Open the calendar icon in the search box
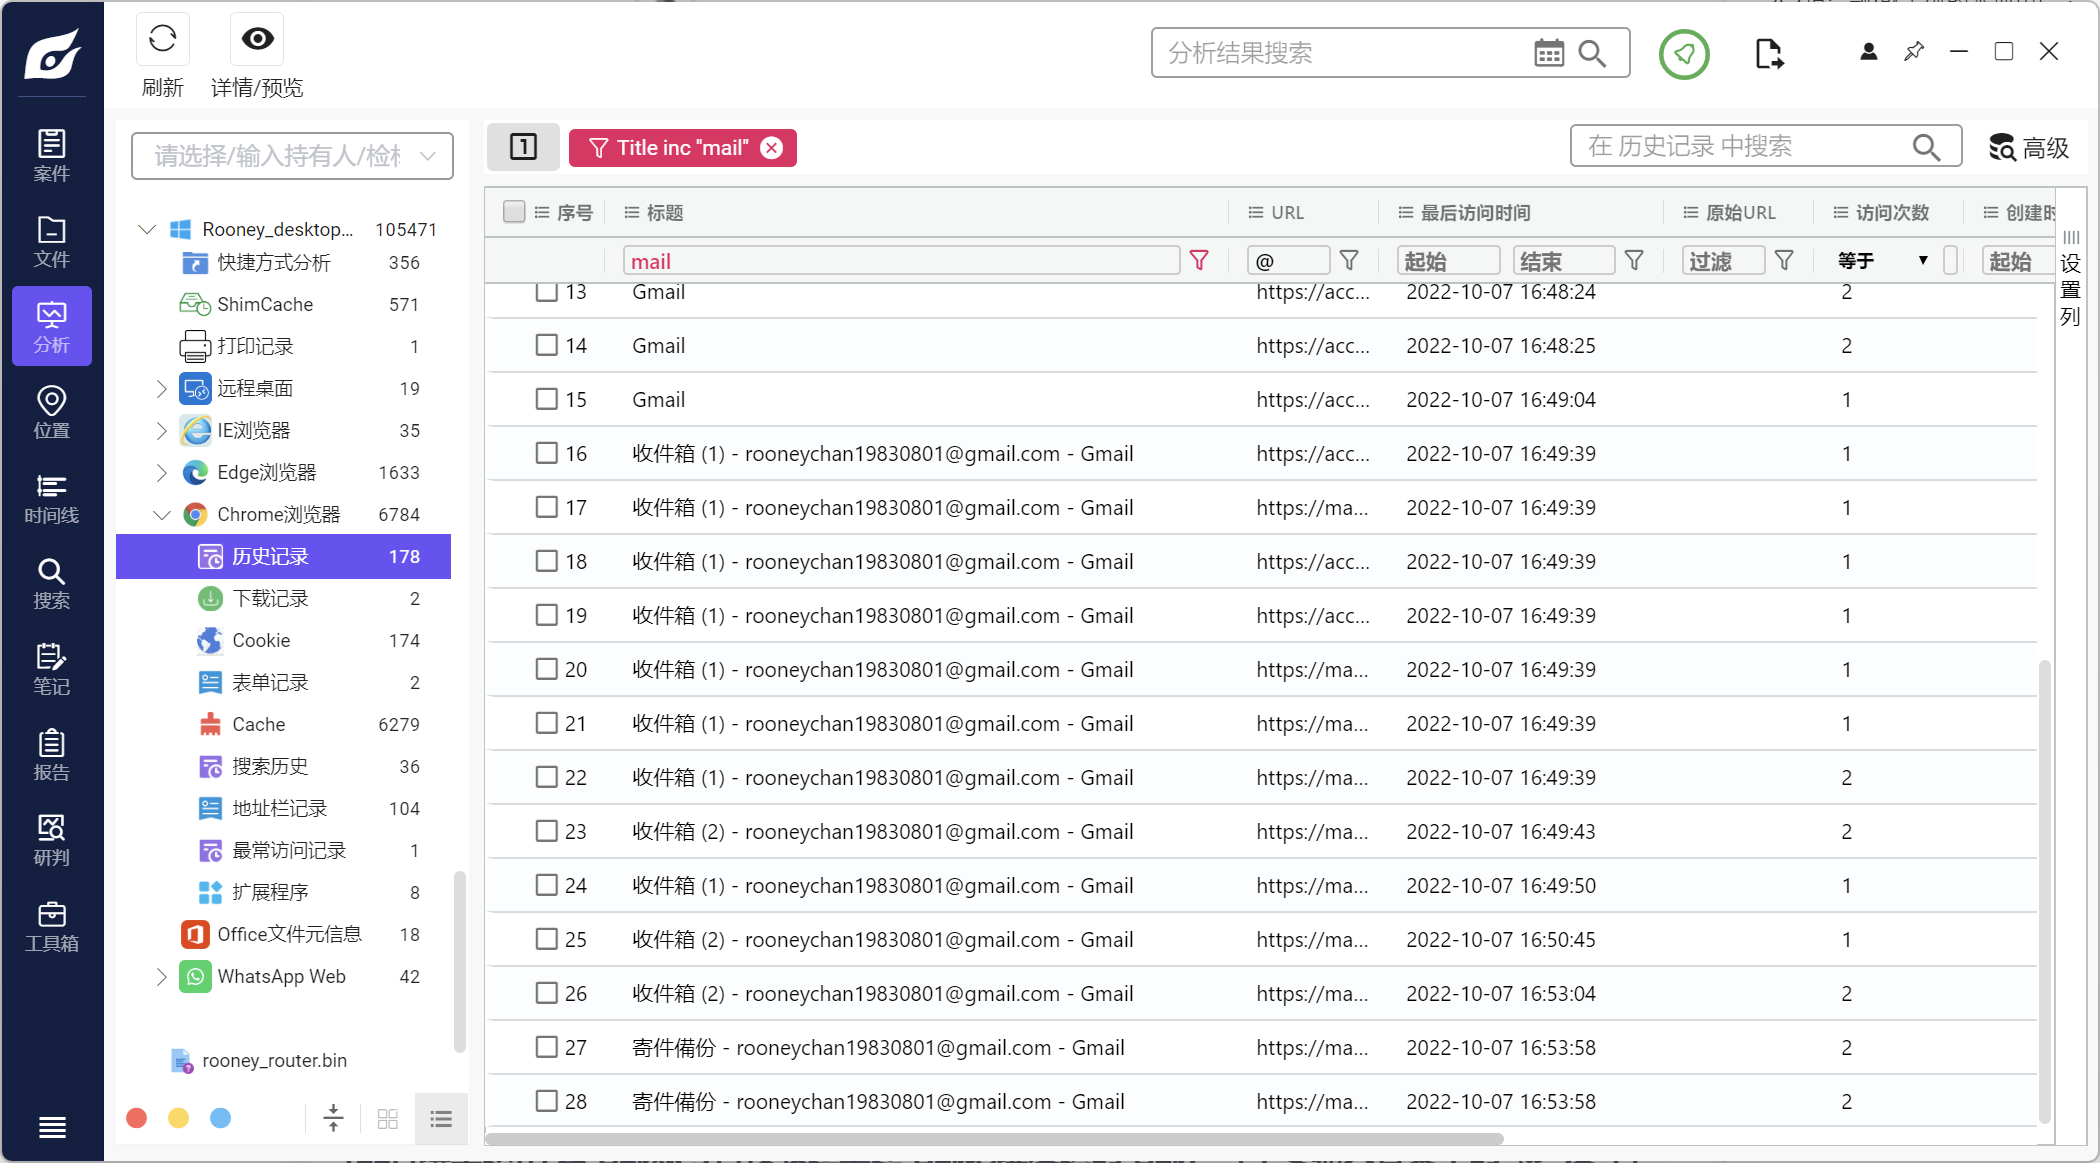The width and height of the screenshot is (2100, 1163). pyautogui.click(x=1549, y=53)
